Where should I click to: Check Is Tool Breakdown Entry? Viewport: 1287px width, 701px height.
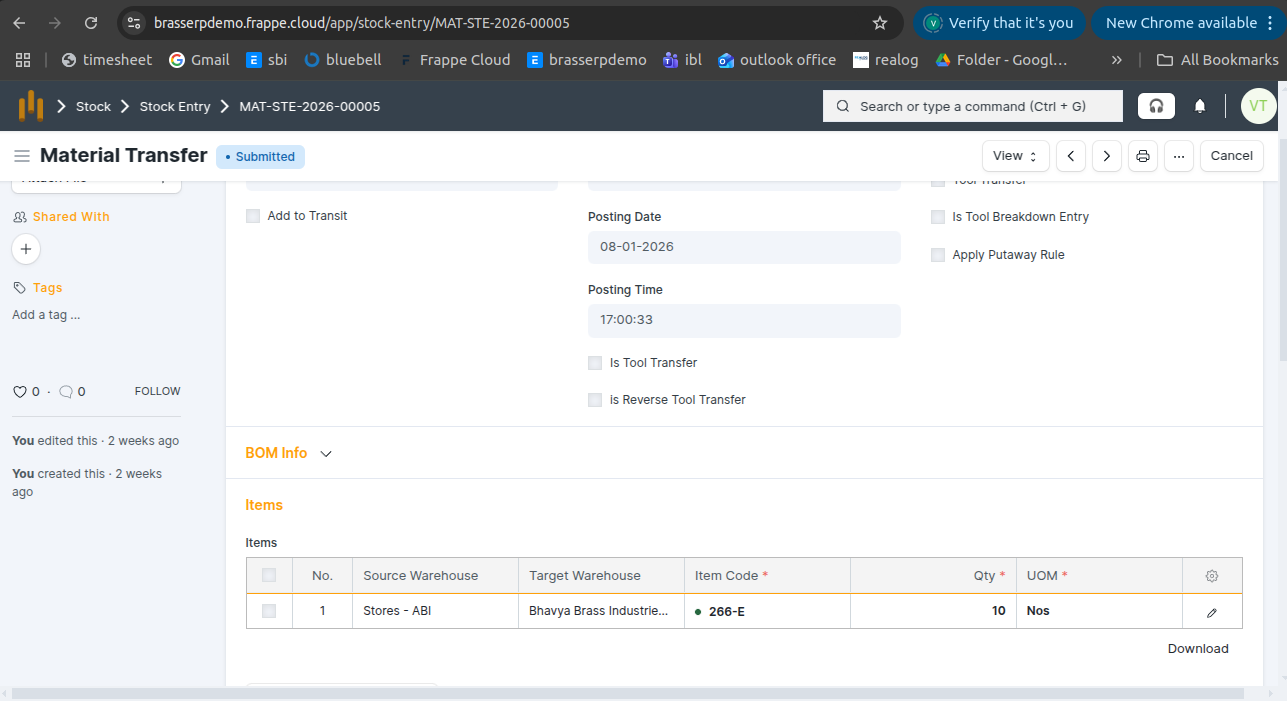938,217
